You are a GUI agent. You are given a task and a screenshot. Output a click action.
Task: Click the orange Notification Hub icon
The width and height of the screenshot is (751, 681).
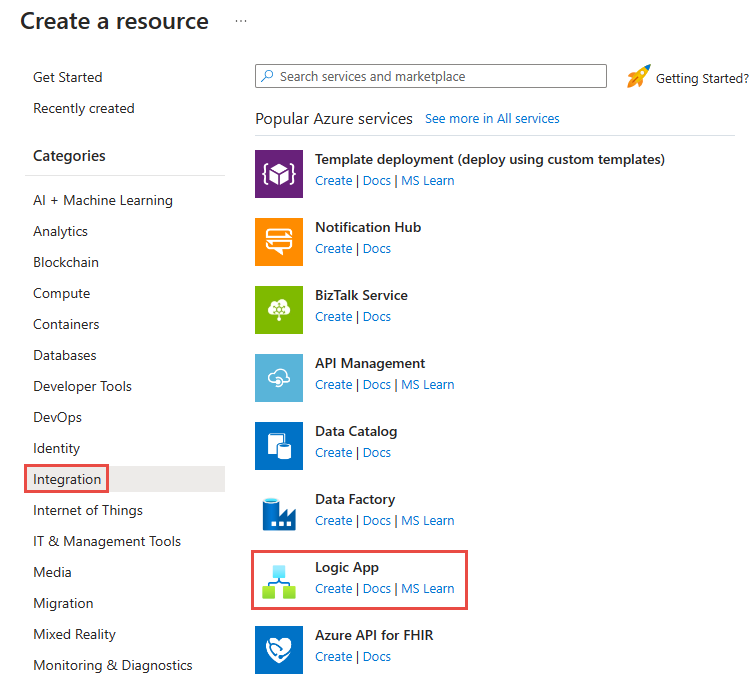point(279,242)
